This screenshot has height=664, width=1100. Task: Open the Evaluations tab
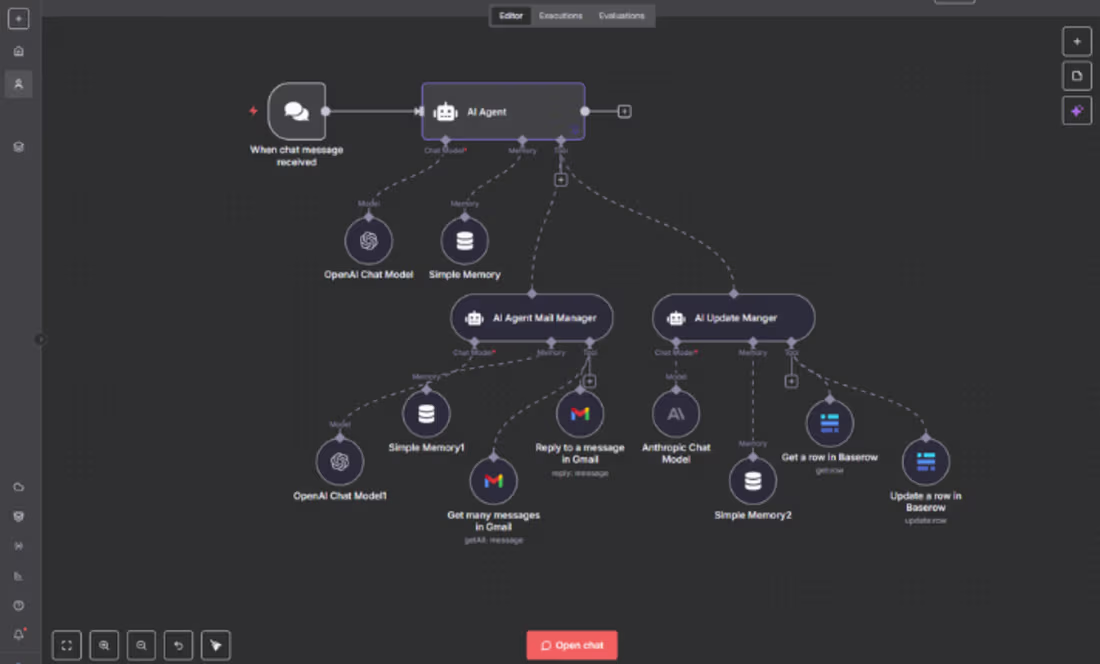click(x=621, y=15)
